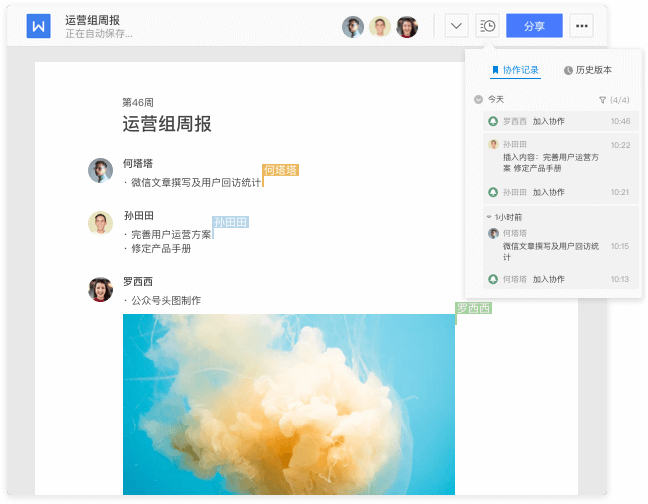Click the blue 分享 button

pyautogui.click(x=534, y=26)
